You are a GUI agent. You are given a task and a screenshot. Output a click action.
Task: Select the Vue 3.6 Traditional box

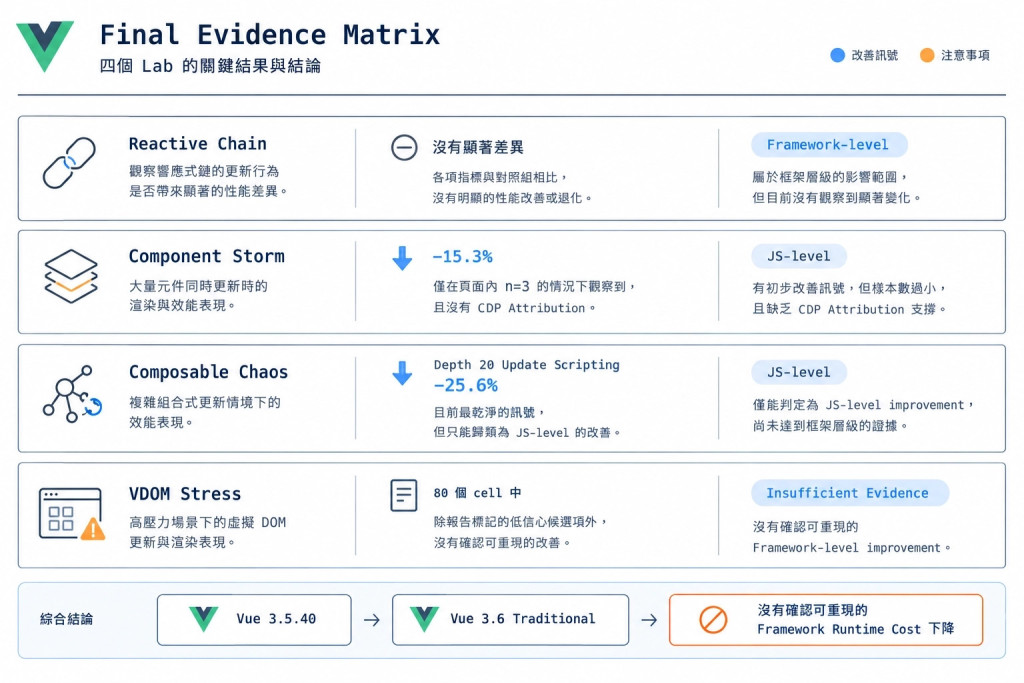pos(511,620)
